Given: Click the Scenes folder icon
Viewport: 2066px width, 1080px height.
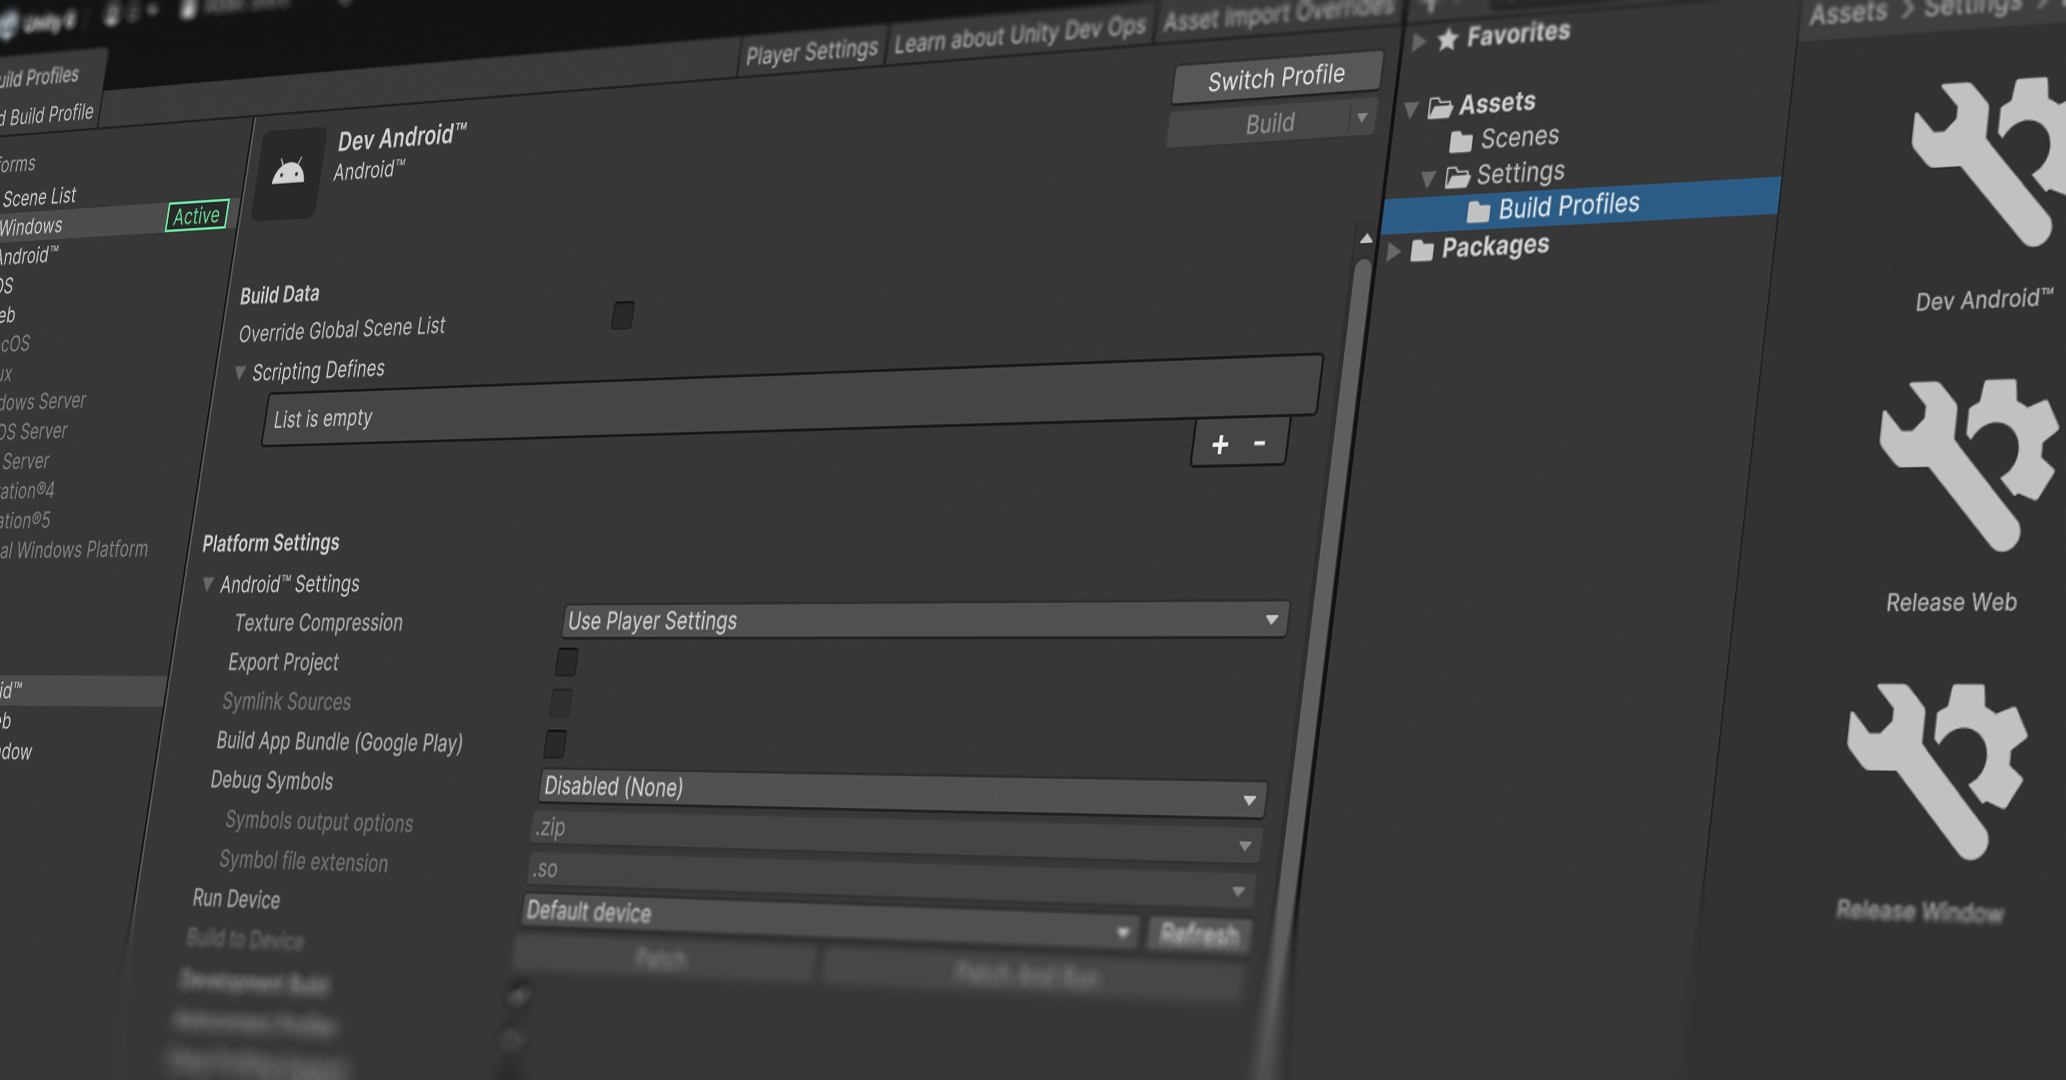Looking at the screenshot, I should (x=1461, y=141).
